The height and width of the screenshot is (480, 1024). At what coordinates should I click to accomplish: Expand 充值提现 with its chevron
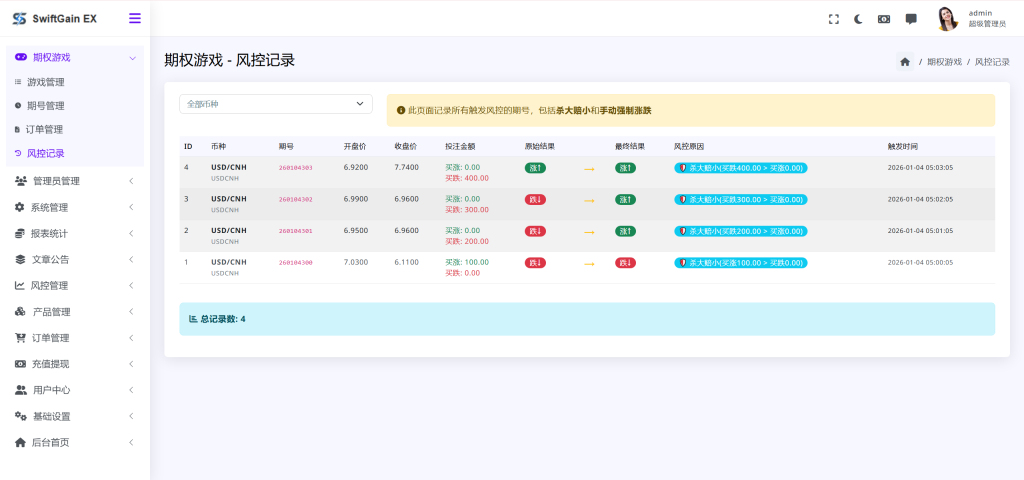tap(131, 364)
